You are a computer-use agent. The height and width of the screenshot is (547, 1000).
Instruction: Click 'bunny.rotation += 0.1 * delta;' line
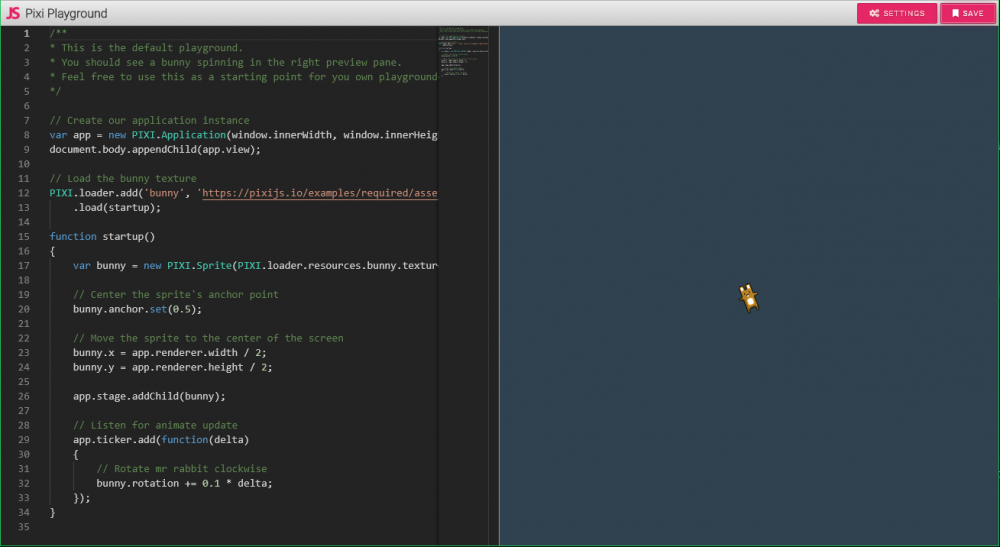184,483
